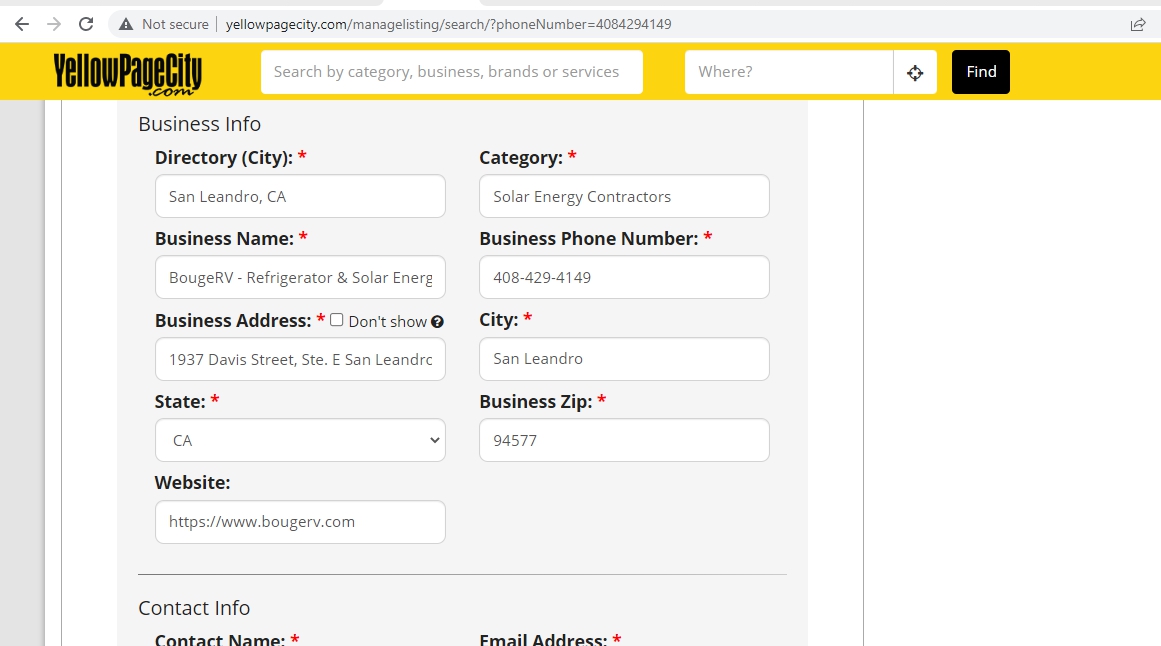This screenshot has width=1161, height=646.
Task: Edit the Business Phone Number field
Action: 624,277
